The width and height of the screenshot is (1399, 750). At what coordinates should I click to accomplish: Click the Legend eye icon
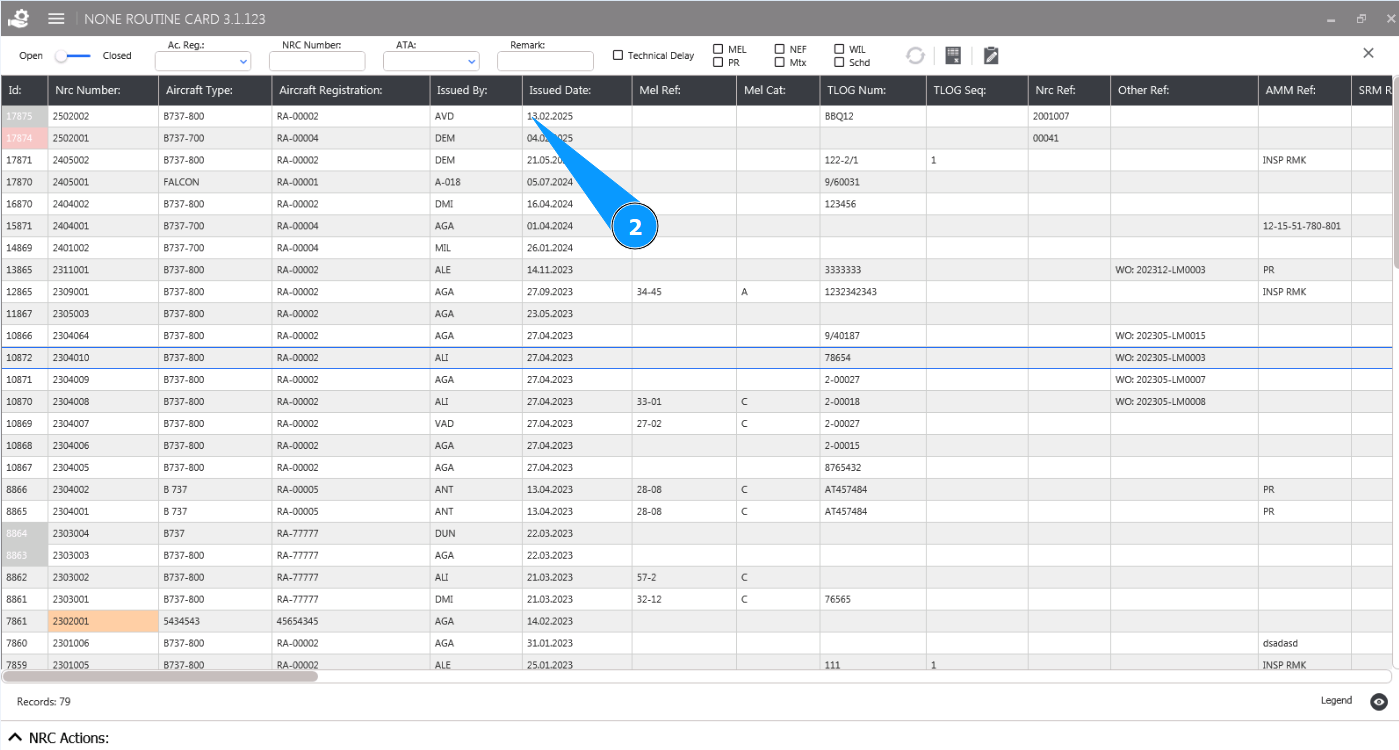[x=1379, y=702]
